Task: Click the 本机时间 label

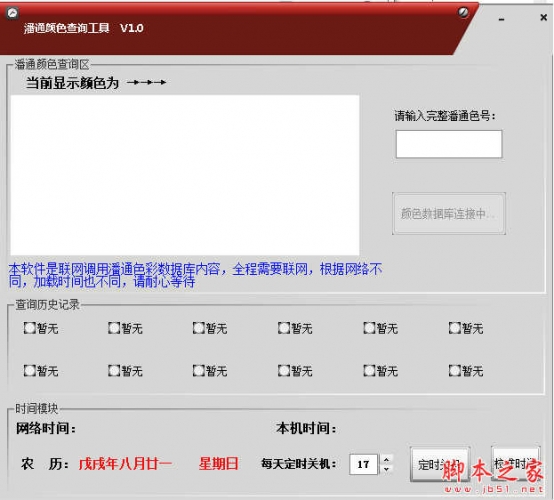Action: click(x=306, y=428)
